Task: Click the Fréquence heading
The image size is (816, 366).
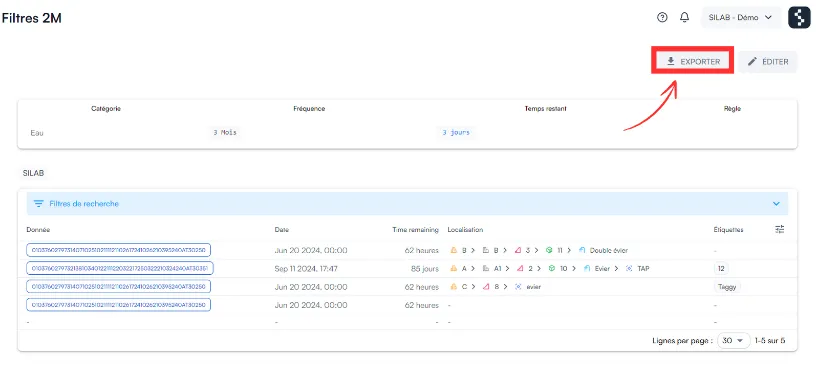Action: [309, 109]
